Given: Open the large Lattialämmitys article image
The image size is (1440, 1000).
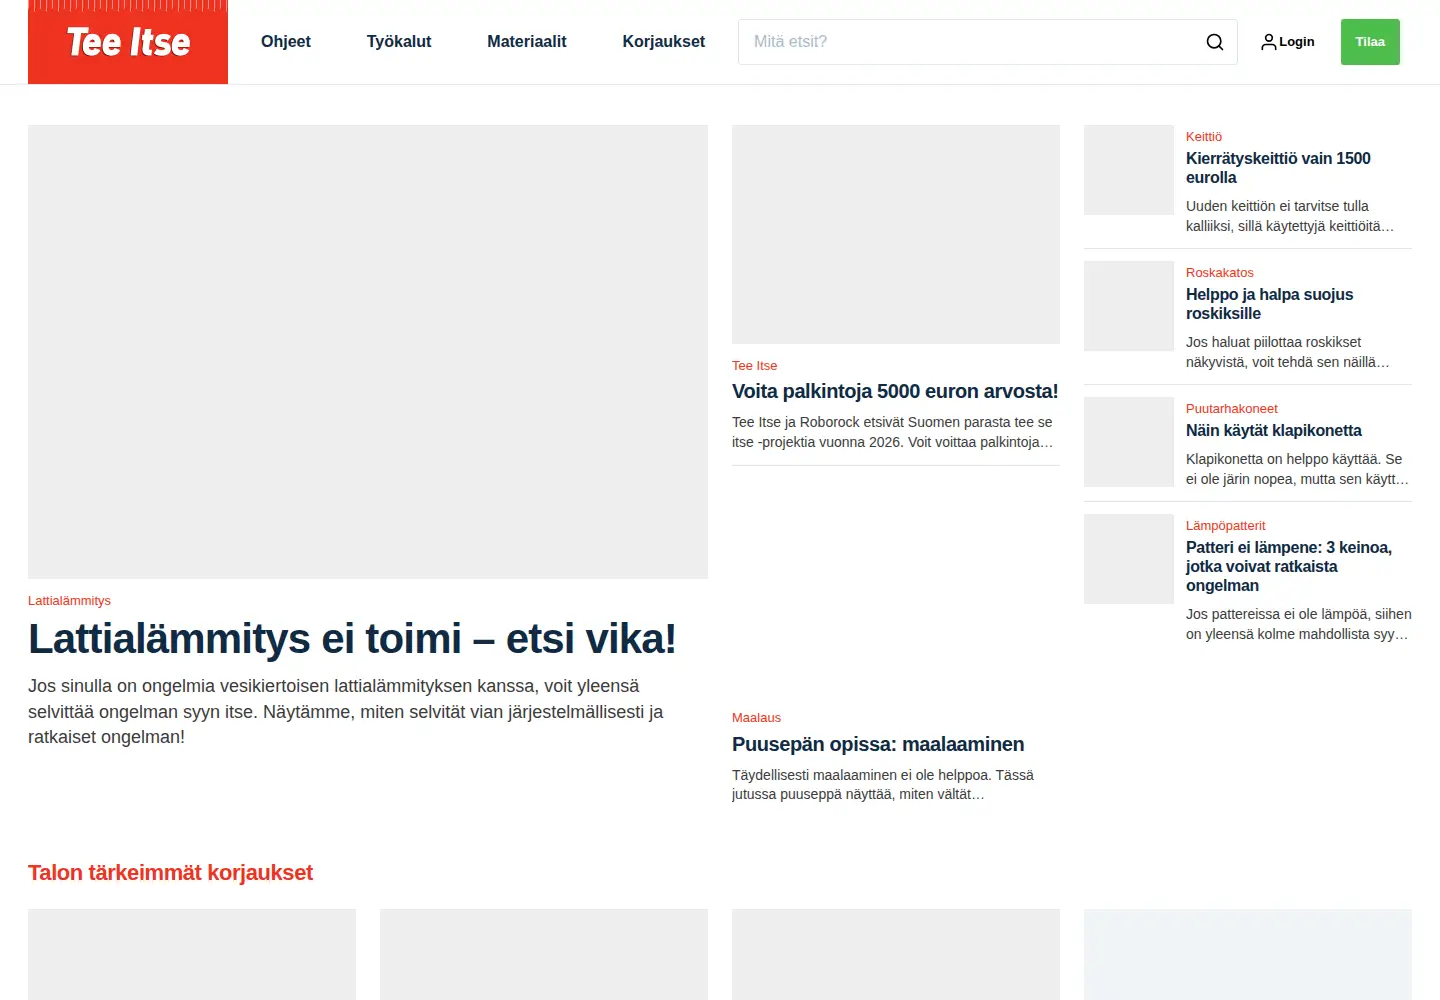Looking at the screenshot, I should point(368,352).
